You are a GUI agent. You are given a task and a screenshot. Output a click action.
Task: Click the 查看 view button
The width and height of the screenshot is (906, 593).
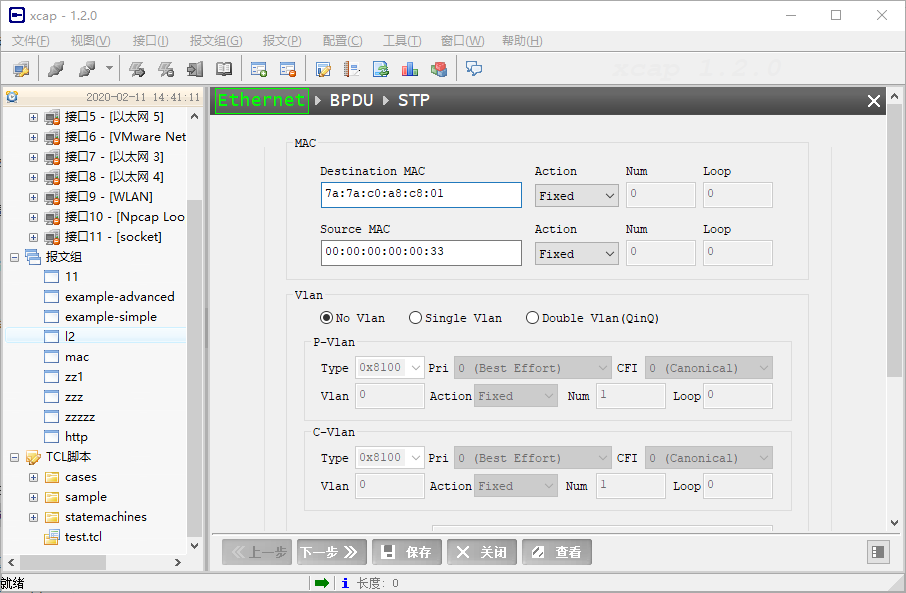[x=557, y=552]
